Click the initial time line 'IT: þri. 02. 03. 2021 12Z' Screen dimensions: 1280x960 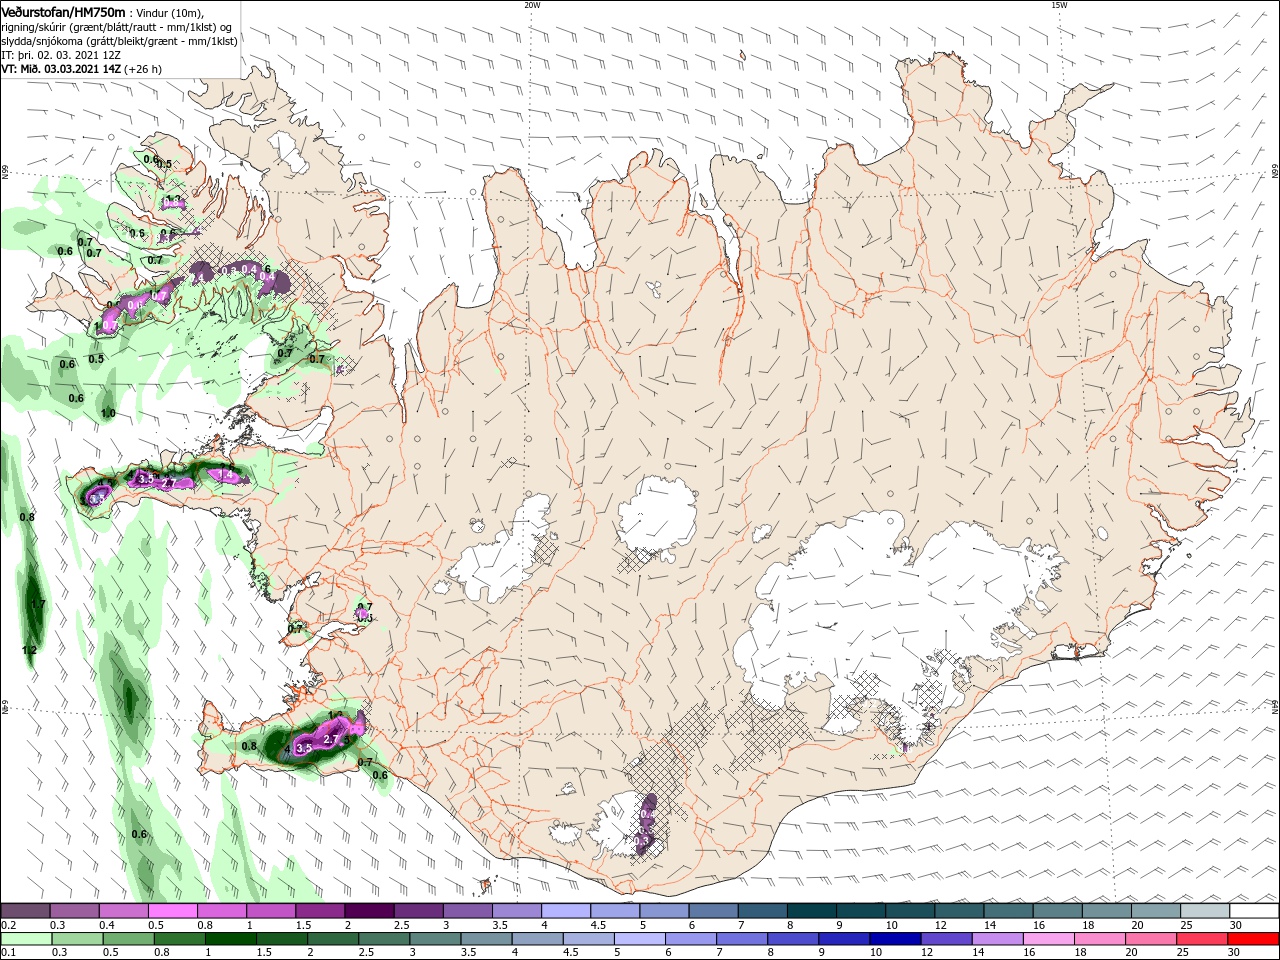61,55
